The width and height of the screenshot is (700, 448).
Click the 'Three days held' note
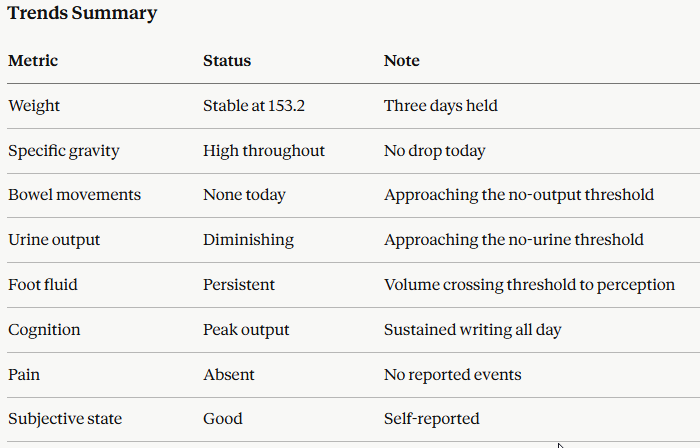pyautogui.click(x=441, y=106)
